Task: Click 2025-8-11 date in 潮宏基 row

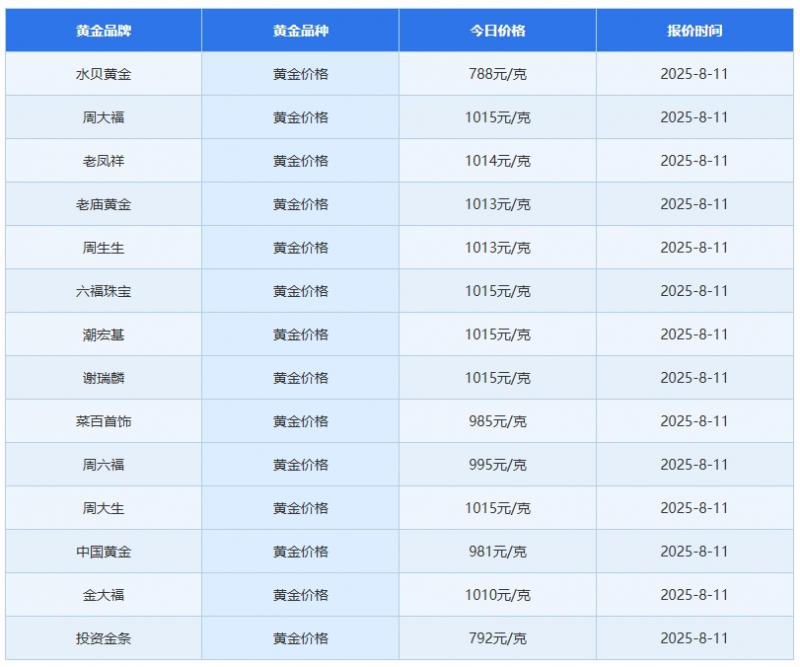Action: [694, 334]
